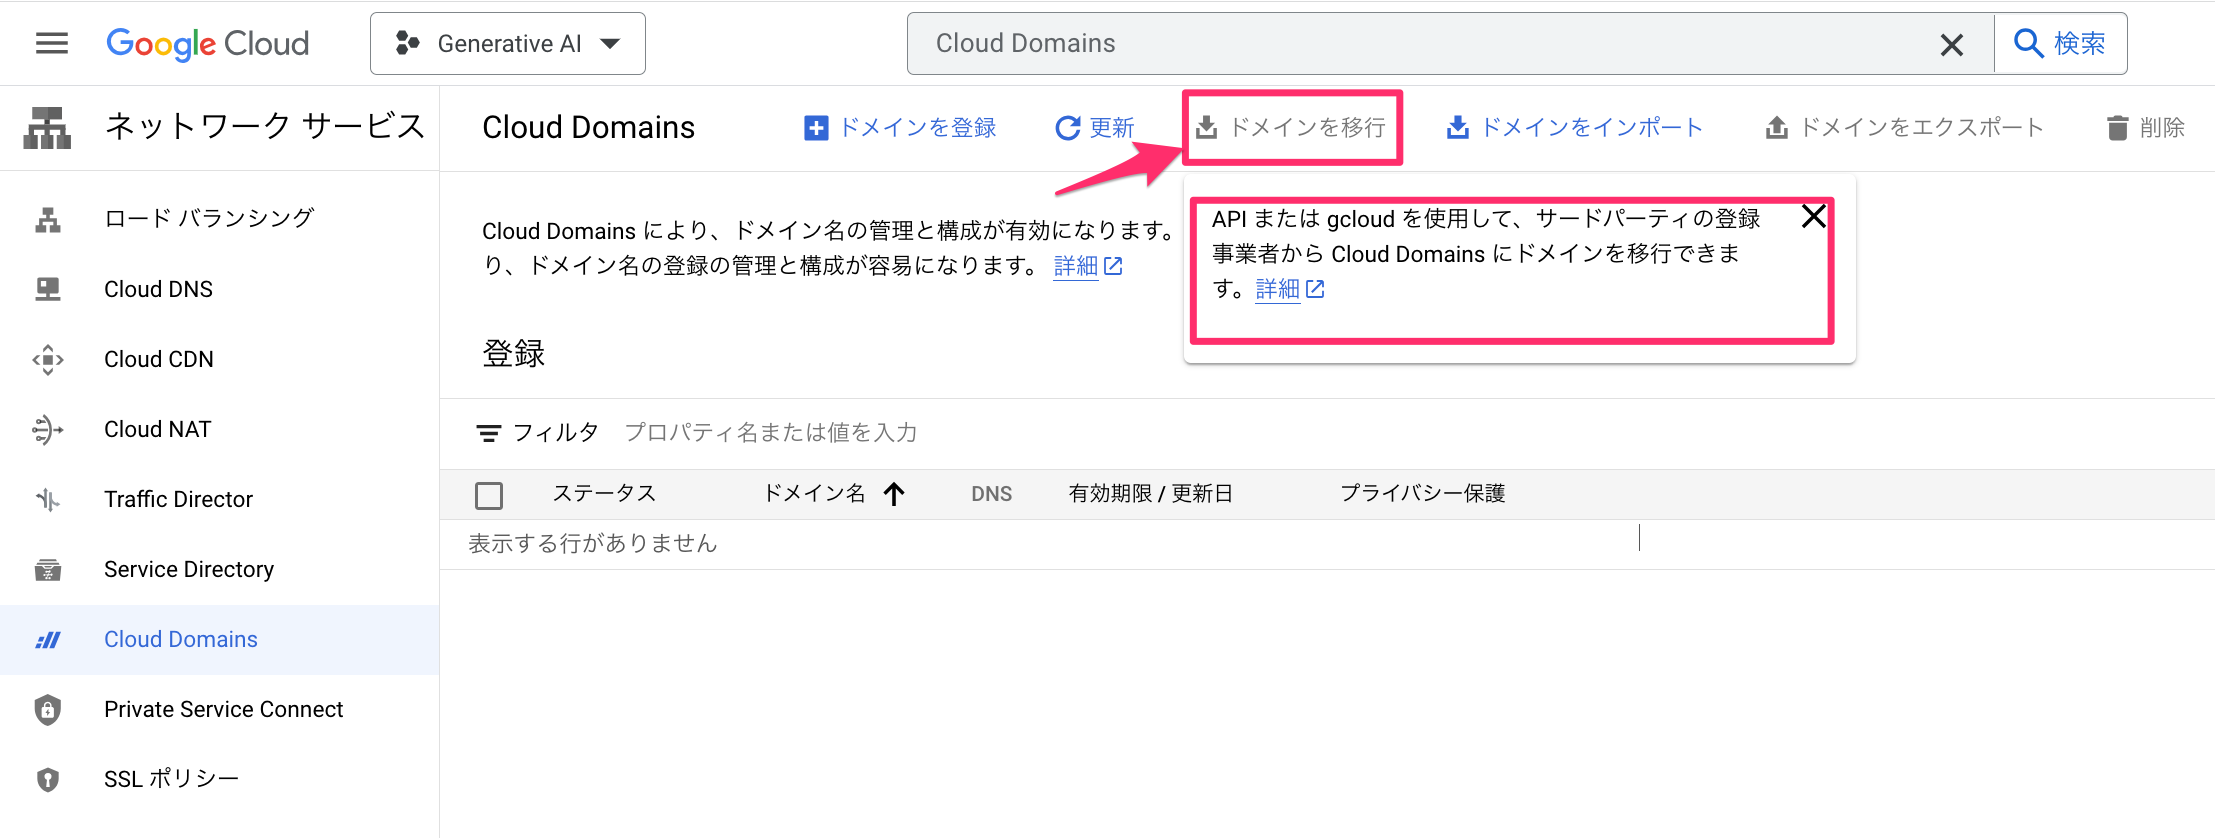Viewport: 2215px width, 838px height.
Task: Select Cloud Domains in the sidebar
Action: 181,639
